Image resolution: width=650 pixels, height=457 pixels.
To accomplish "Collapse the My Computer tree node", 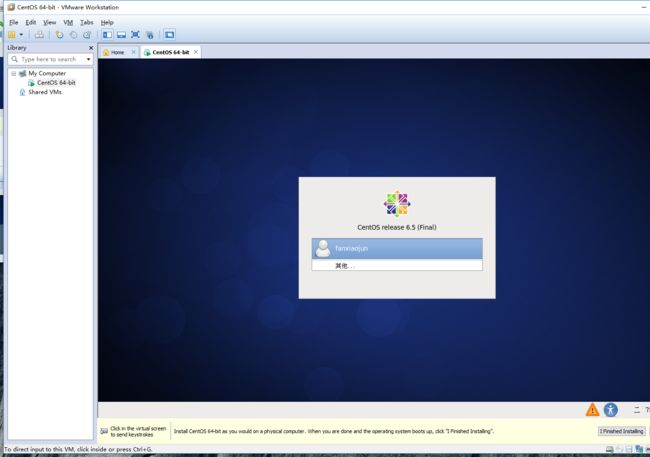I will (x=14, y=73).
